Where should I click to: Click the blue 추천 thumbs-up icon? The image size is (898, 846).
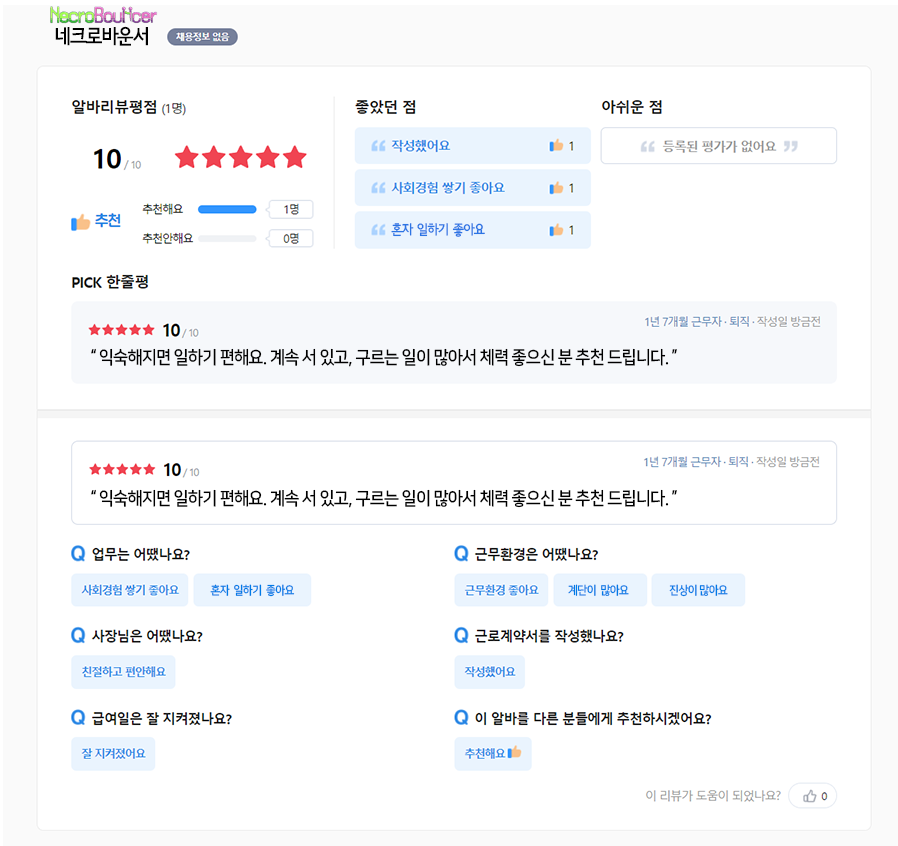click(81, 222)
